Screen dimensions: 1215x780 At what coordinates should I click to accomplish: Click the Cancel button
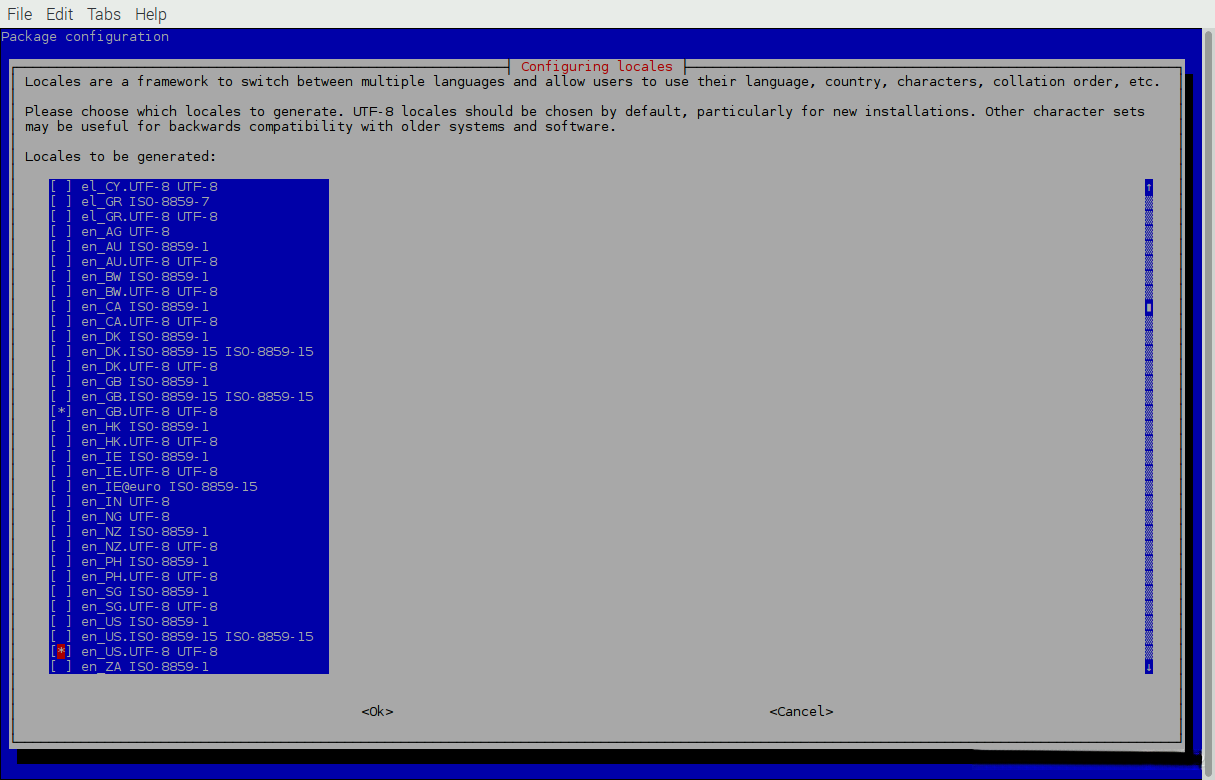click(x=801, y=712)
